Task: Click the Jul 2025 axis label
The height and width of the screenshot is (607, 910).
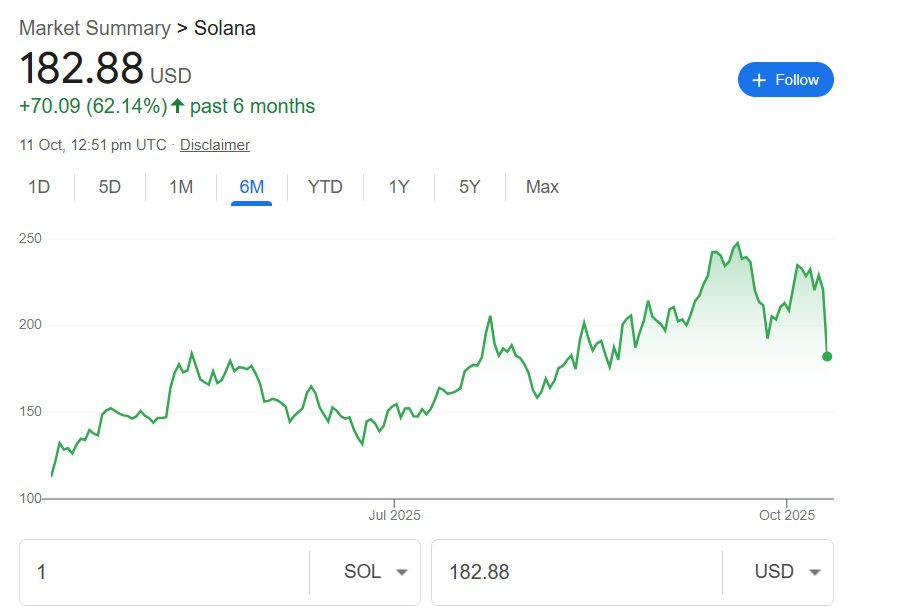Action: (x=394, y=516)
